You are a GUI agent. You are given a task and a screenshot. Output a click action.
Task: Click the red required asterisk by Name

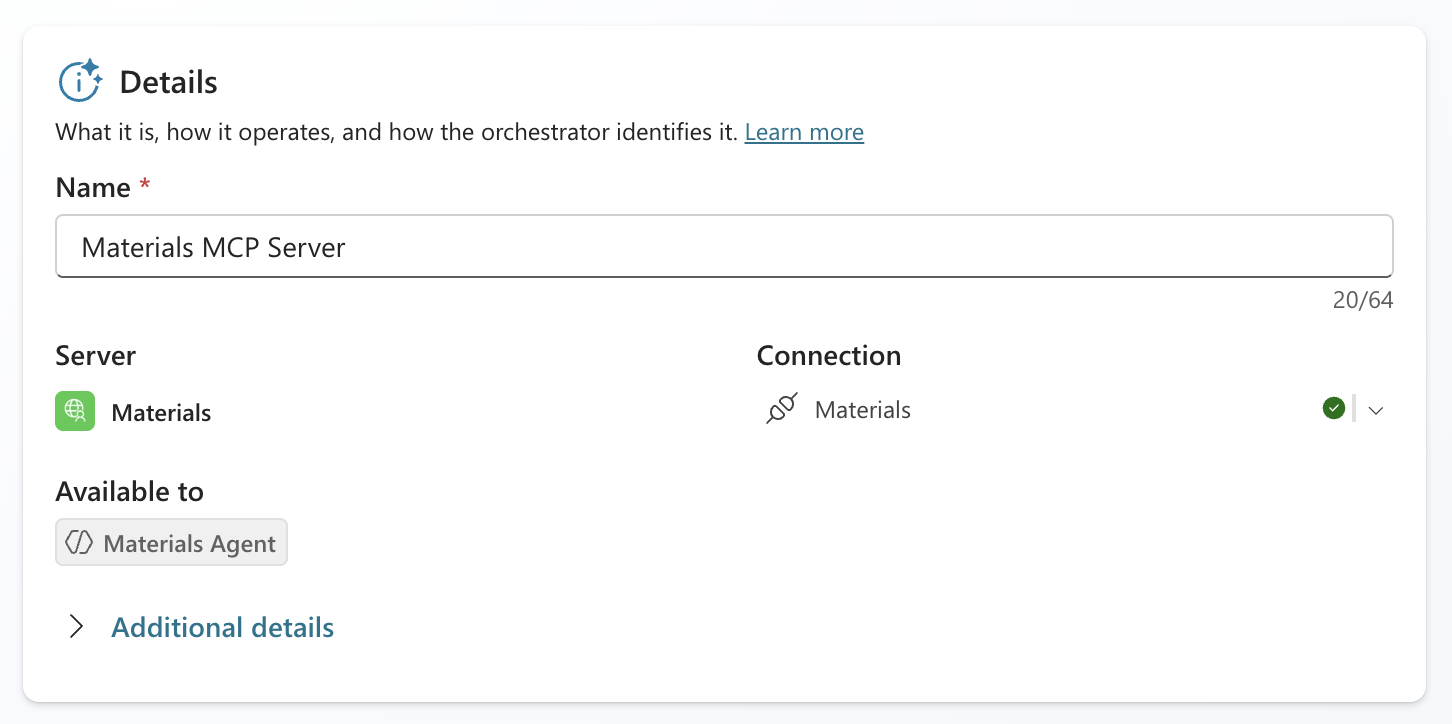click(145, 186)
